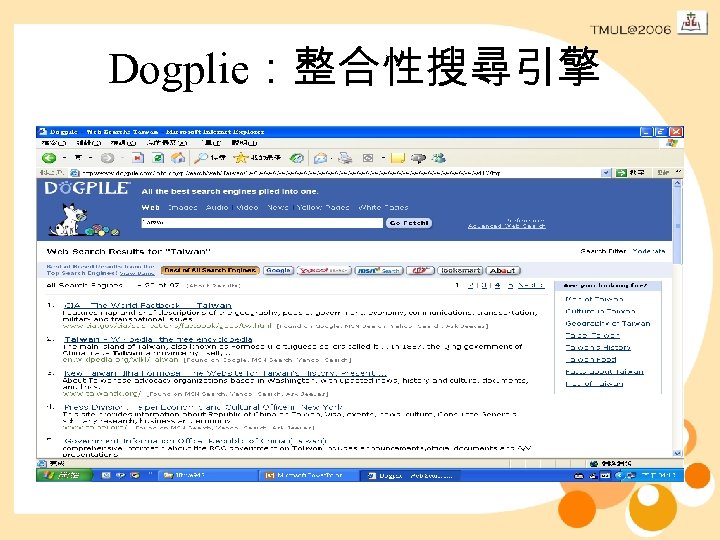Select Best of All Search Engines button
This screenshot has height=540, width=720.
pos(210,270)
